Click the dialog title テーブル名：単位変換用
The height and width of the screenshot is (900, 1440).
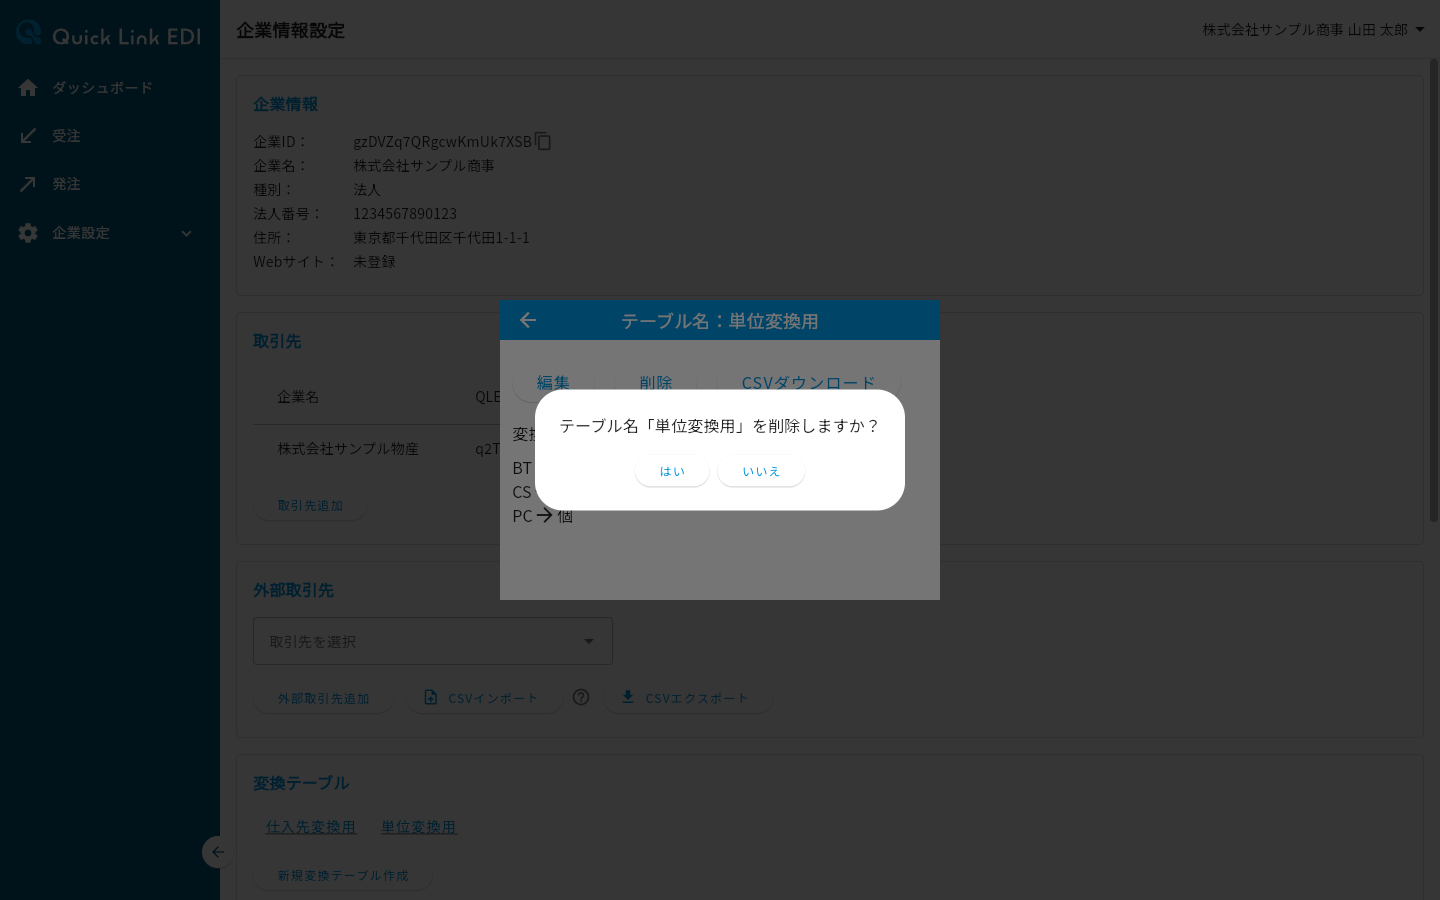pos(720,321)
